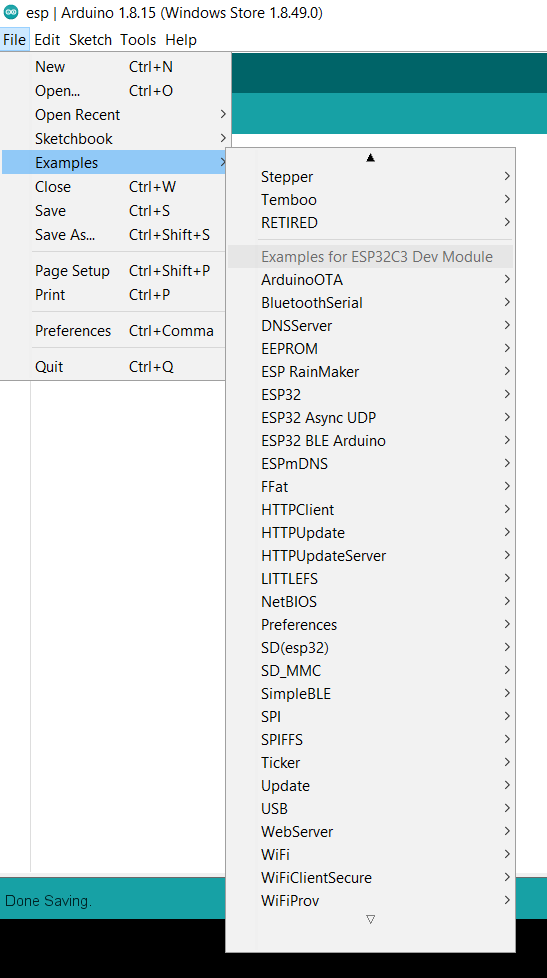Open HTTPClient examples submenu
547x978 pixels.
pyautogui.click(x=370, y=510)
